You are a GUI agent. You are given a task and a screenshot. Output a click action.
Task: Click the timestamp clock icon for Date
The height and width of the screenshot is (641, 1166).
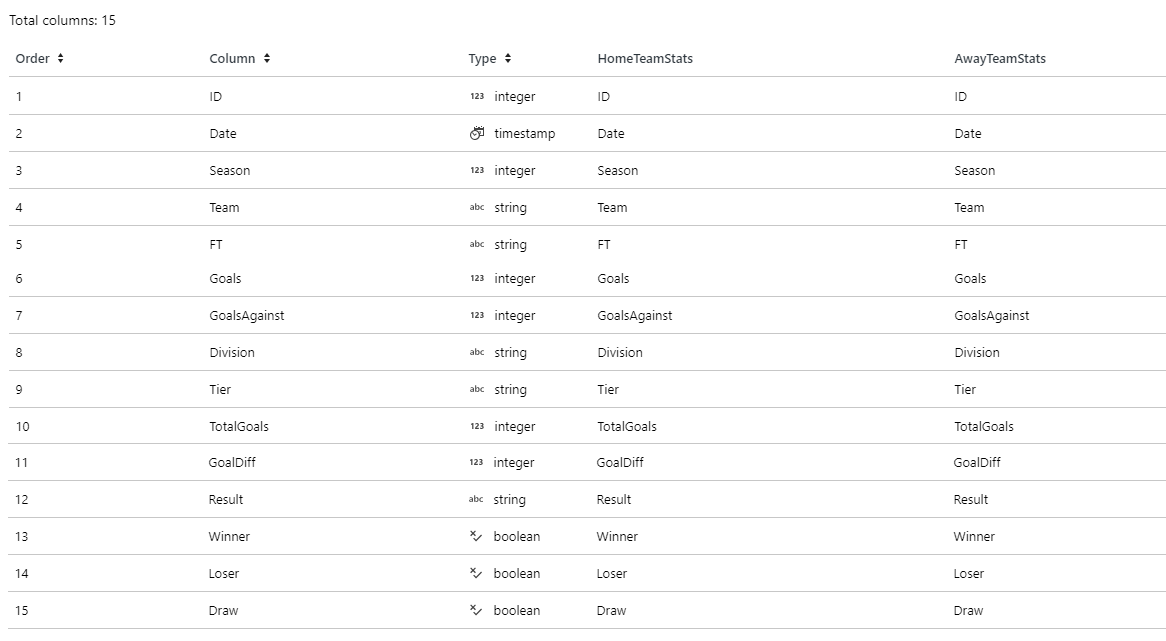(x=477, y=134)
